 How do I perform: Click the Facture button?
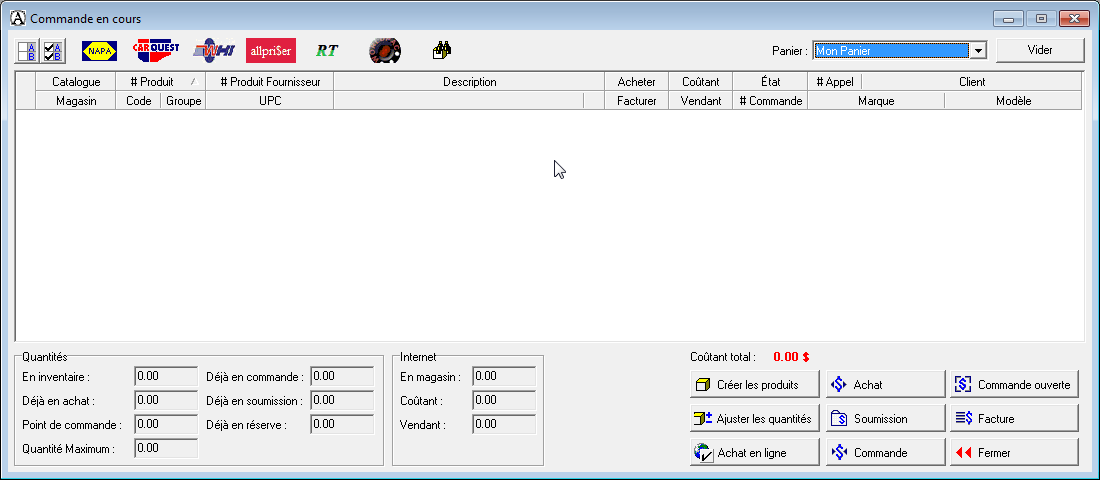1014,418
